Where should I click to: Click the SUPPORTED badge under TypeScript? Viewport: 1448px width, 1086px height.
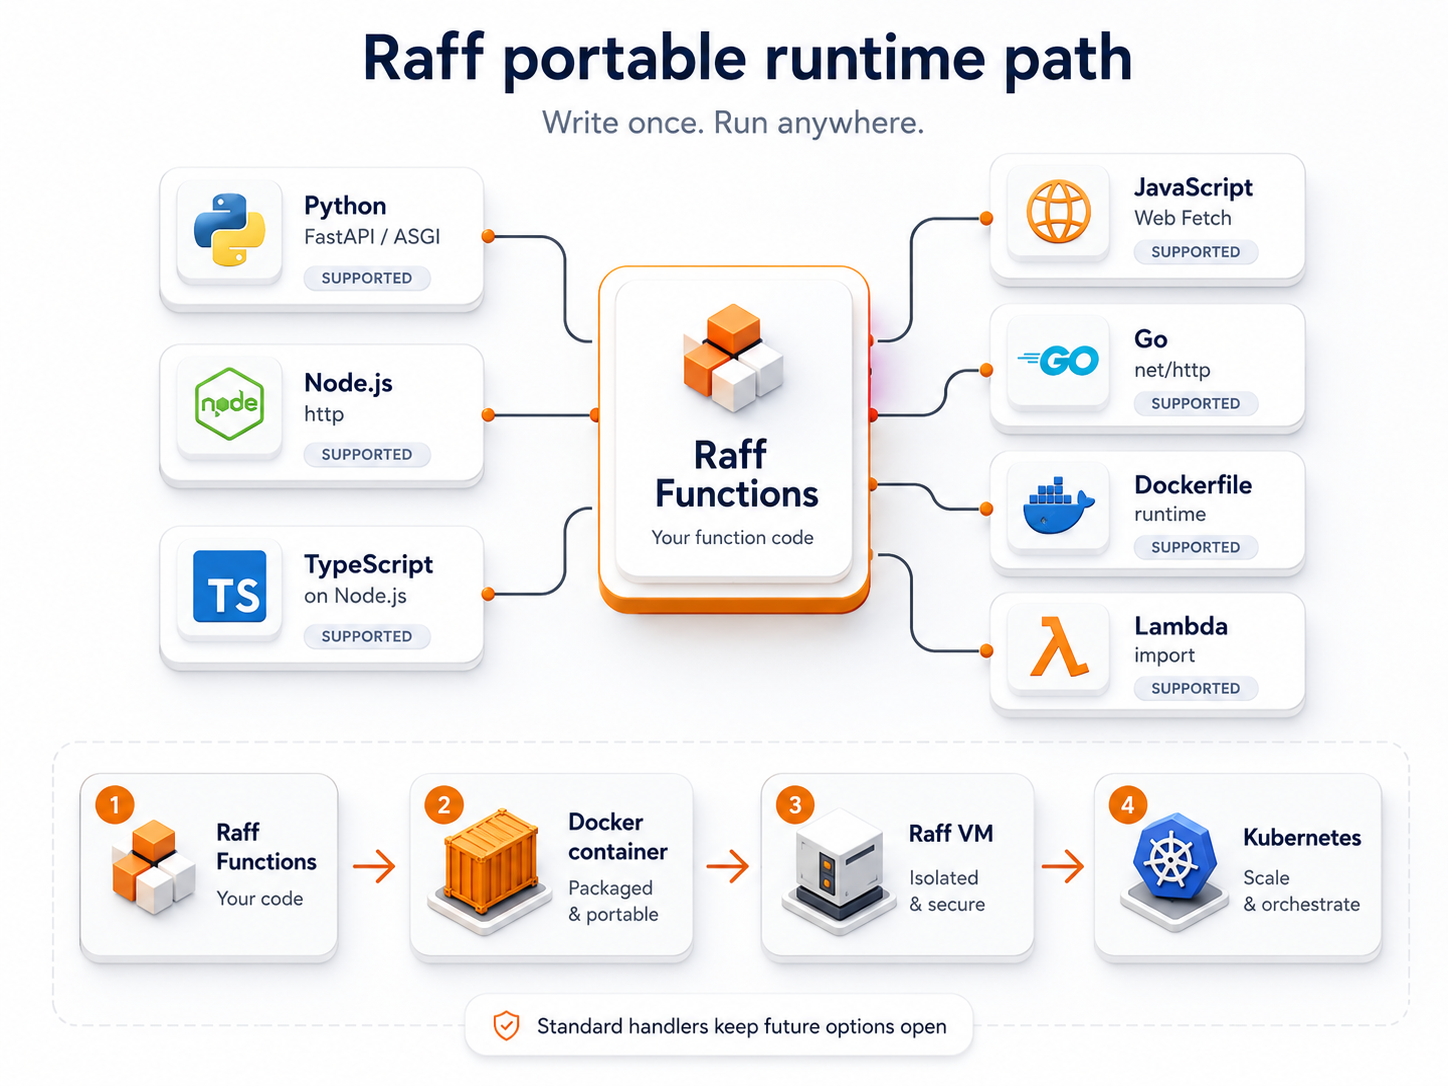click(367, 636)
